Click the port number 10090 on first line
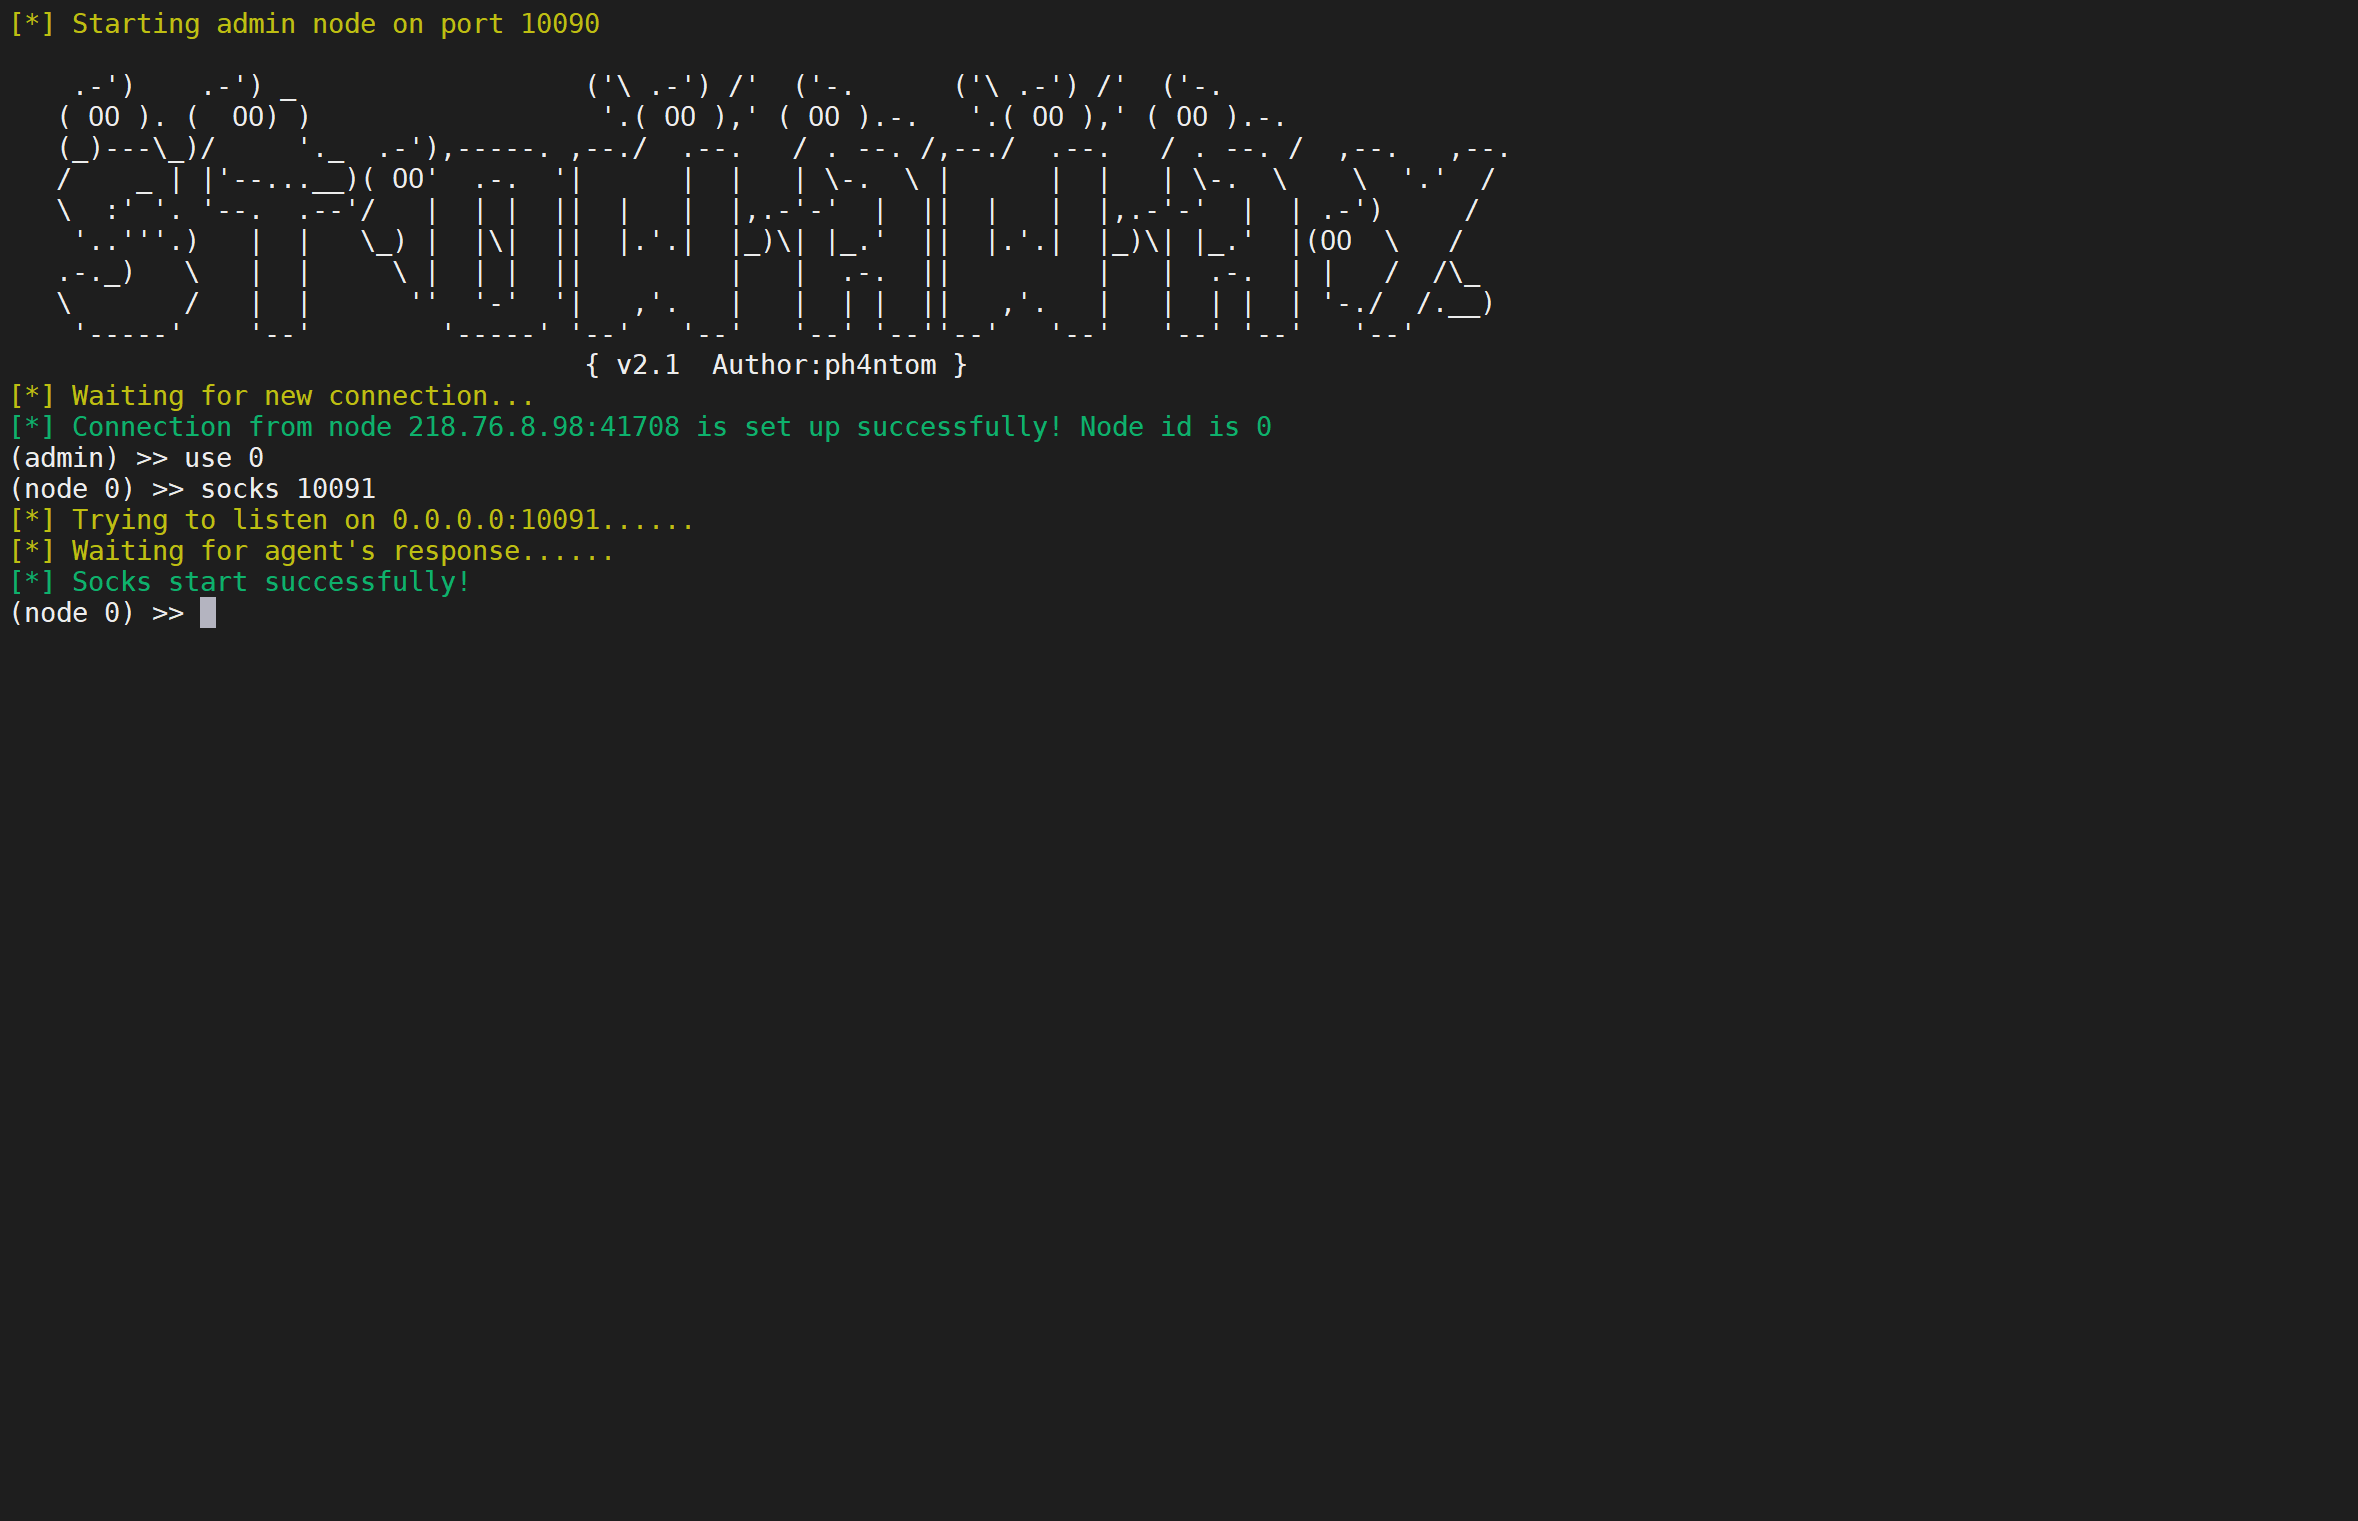Viewport: 2358px width, 1521px height. click(x=559, y=24)
